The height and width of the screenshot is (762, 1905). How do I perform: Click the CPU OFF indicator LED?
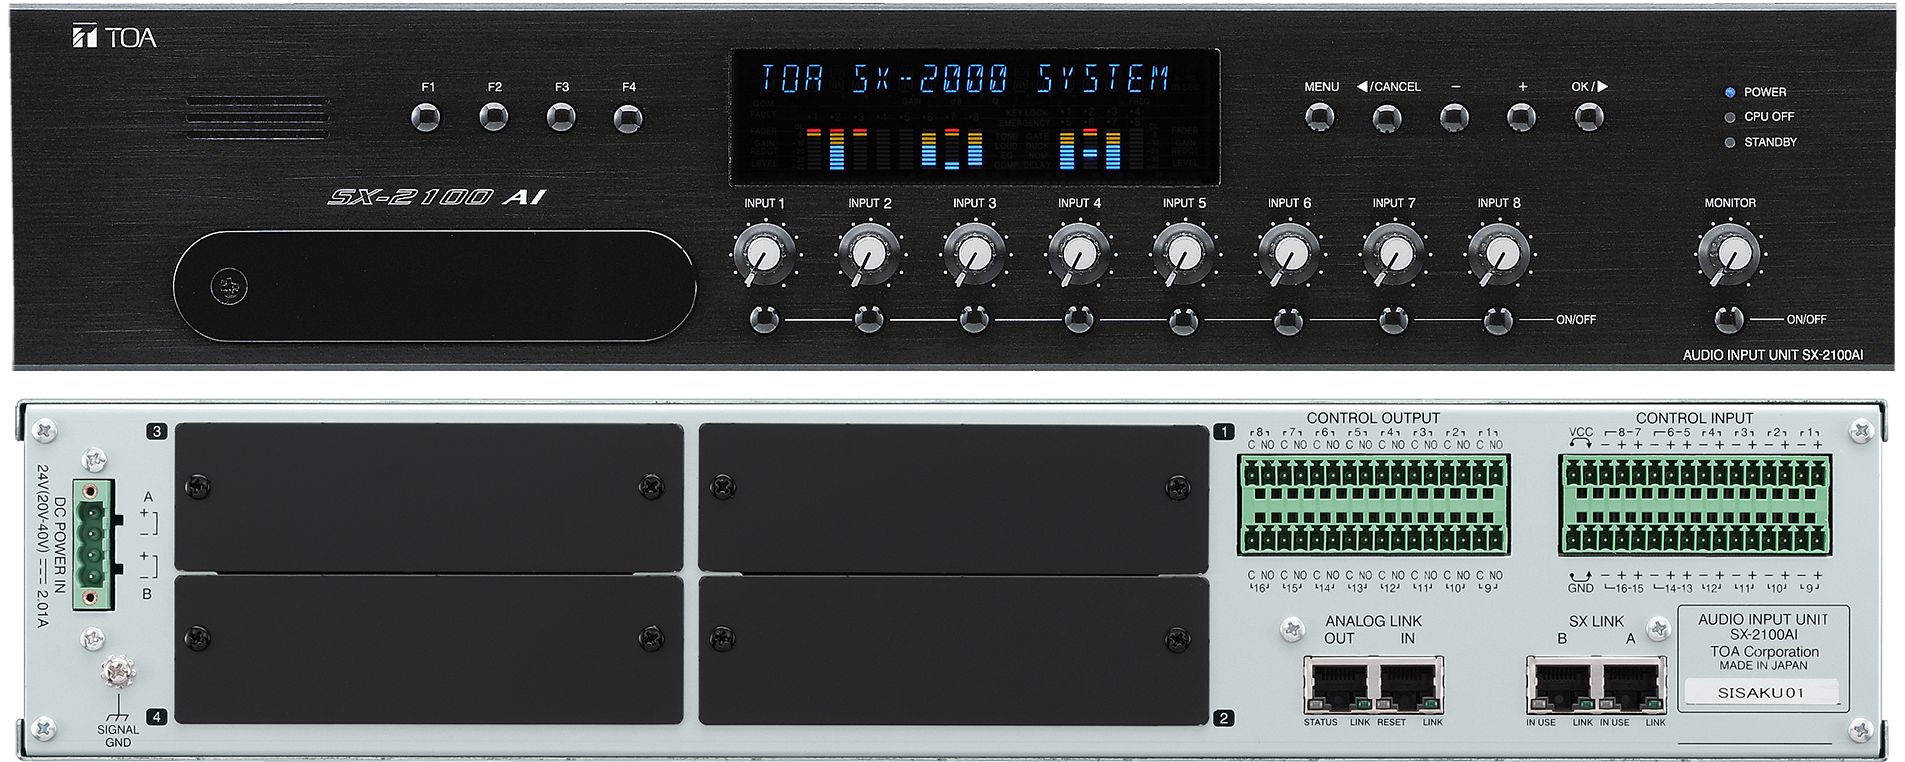point(1730,117)
